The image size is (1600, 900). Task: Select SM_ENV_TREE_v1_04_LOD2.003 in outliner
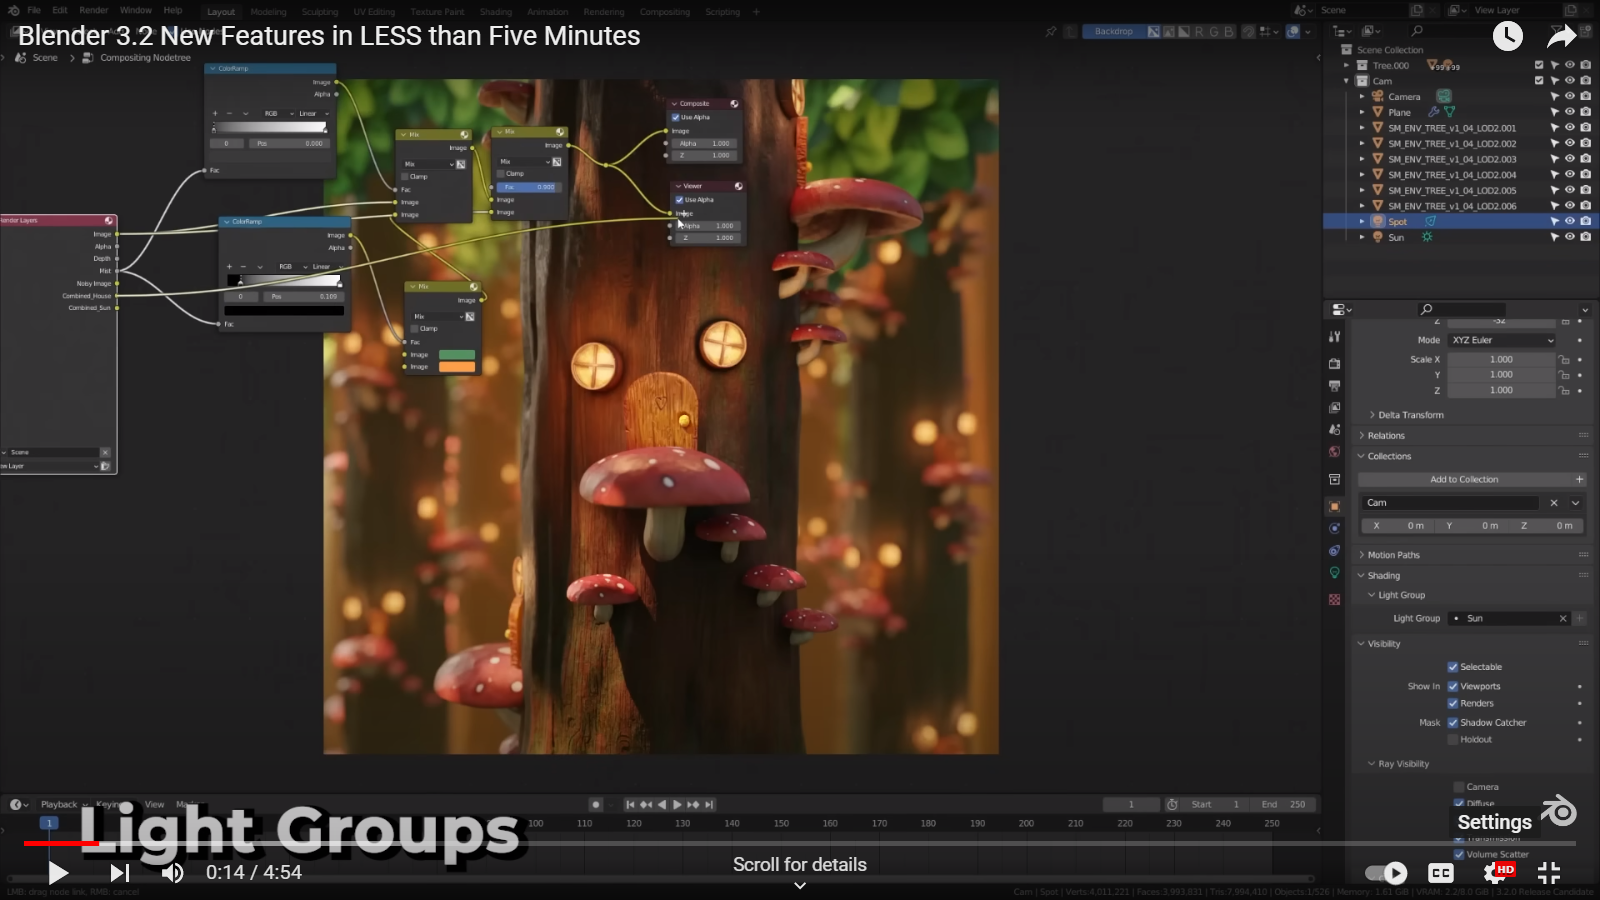coord(1452,159)
